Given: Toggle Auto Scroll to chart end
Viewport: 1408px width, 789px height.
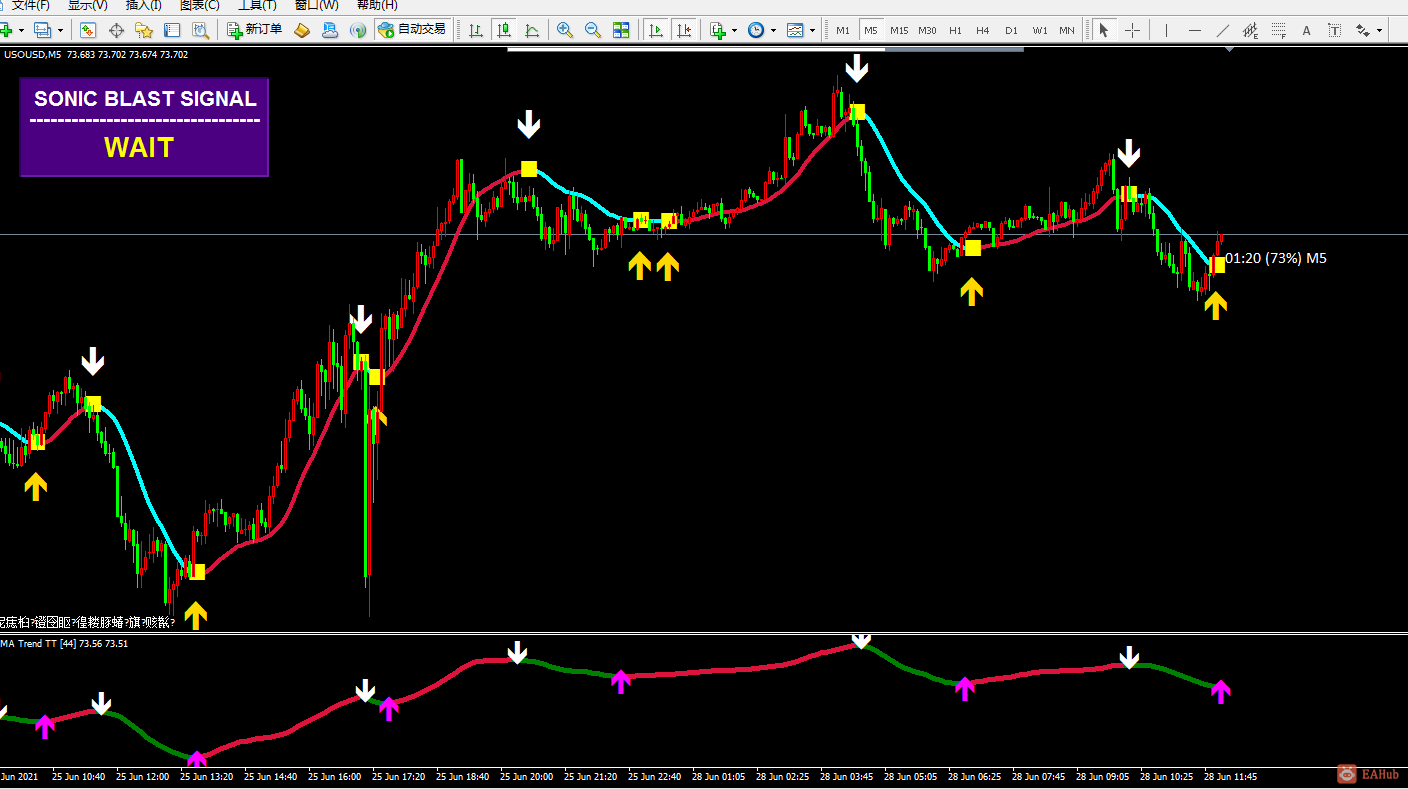Looking at the screenshot, I should tap(656, 30).
